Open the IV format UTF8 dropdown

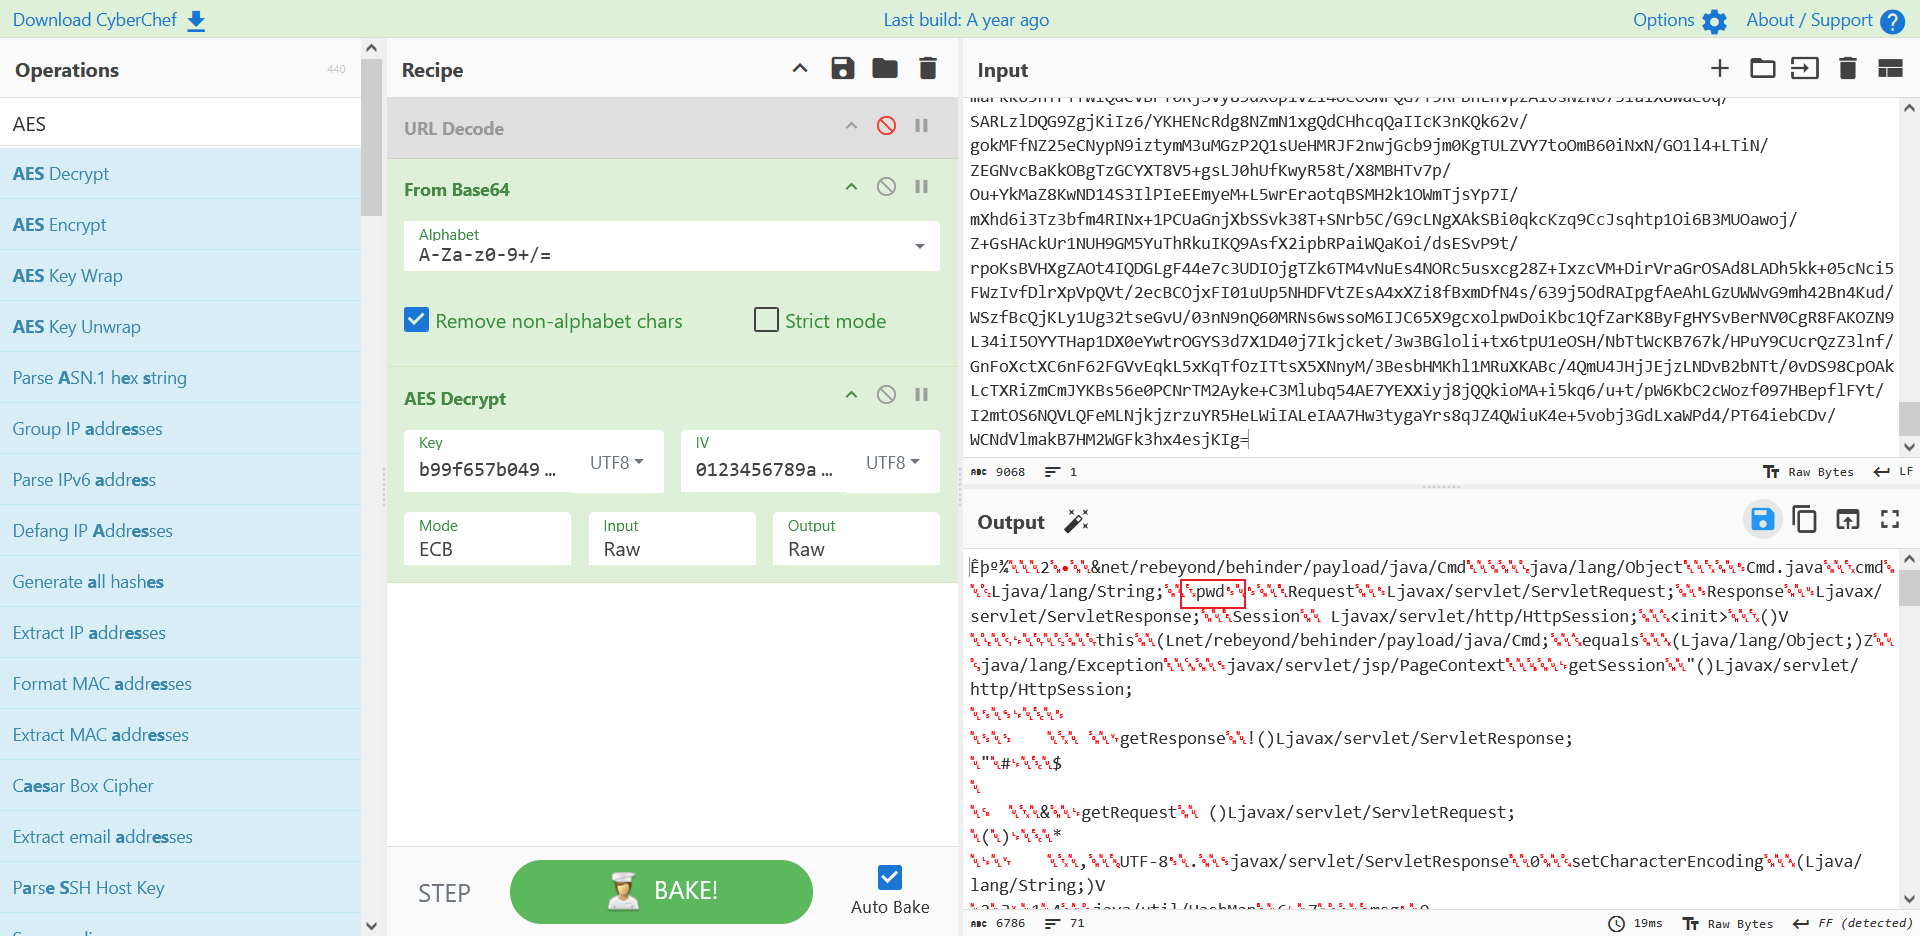[893, 462]
